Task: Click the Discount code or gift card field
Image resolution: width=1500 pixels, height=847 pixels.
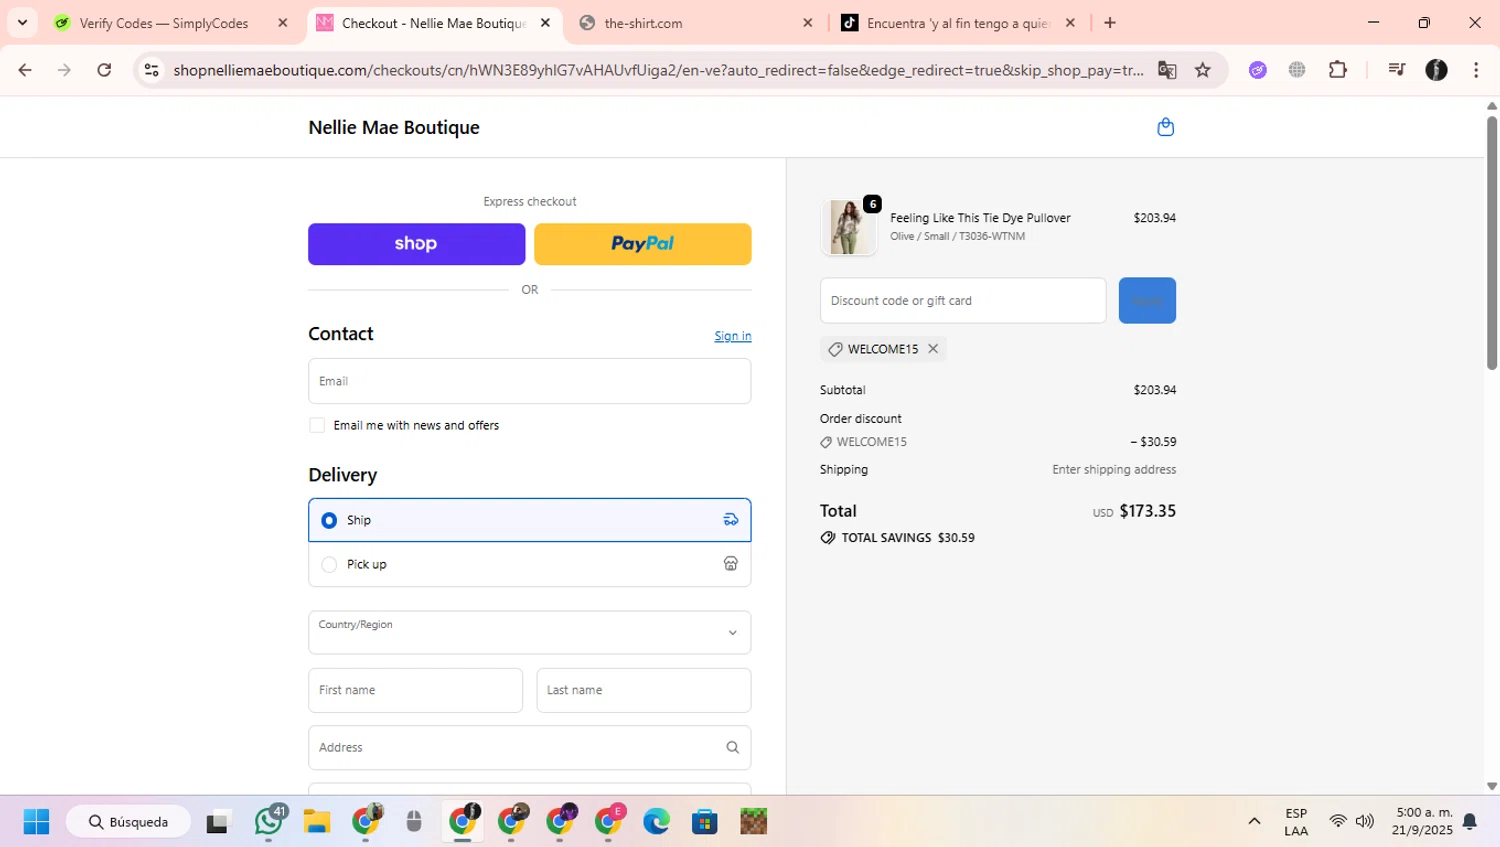Action: [x=963, y=300]
